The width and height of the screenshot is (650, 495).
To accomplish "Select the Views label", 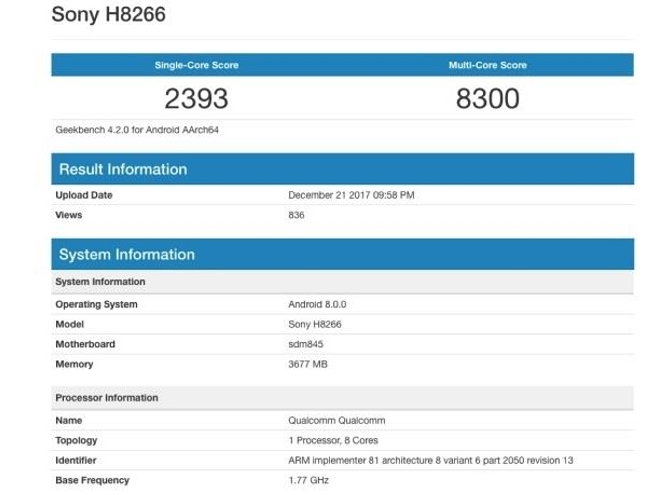I will pyautogui.click(x=69, y=215).
